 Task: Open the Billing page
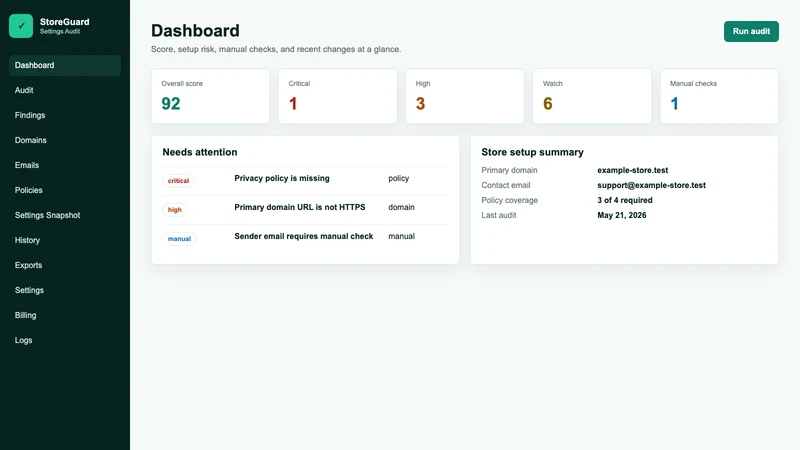click(x=65, y=315)
